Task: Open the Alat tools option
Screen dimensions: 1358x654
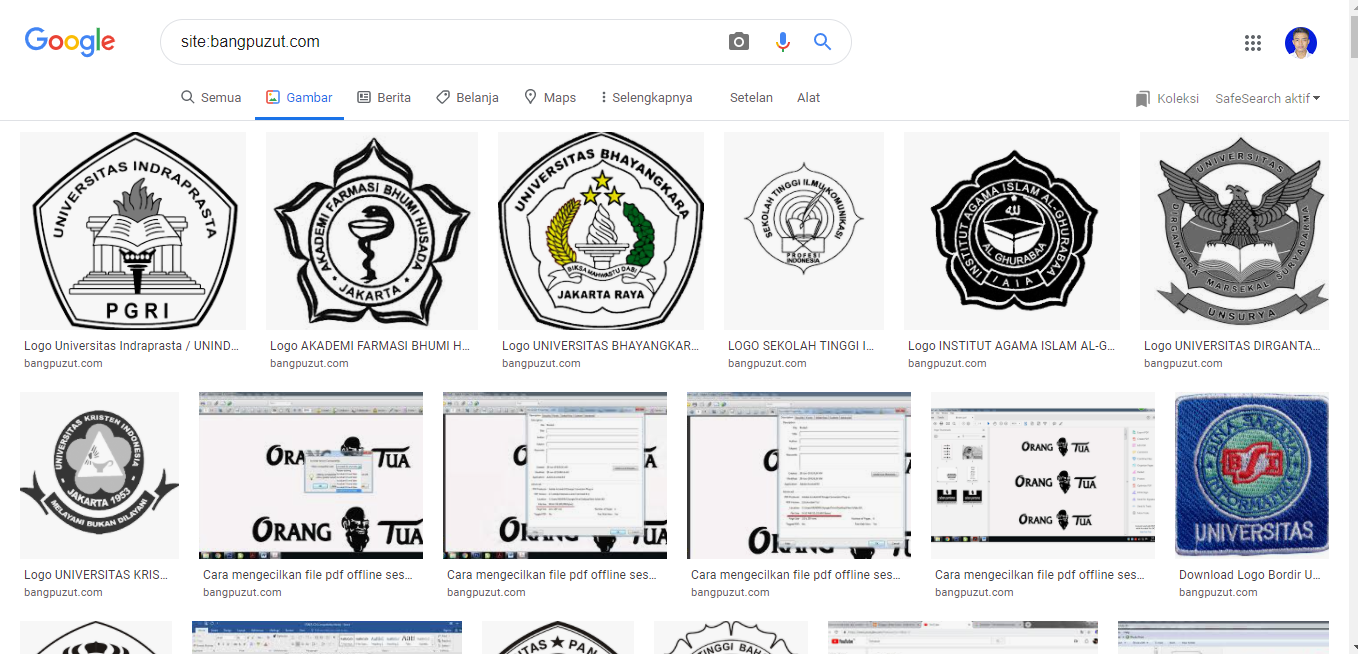Action: coord(808,98)
